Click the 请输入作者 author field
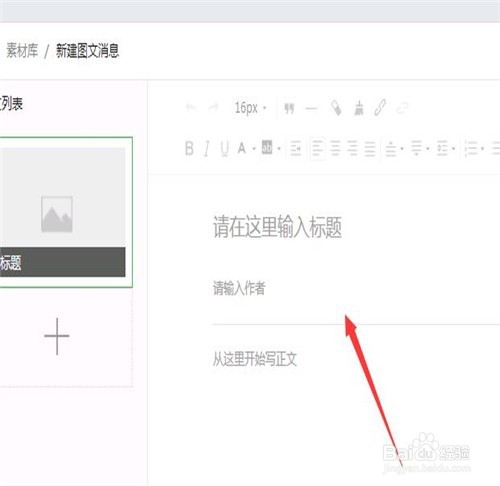 click(x=239, y=288)
